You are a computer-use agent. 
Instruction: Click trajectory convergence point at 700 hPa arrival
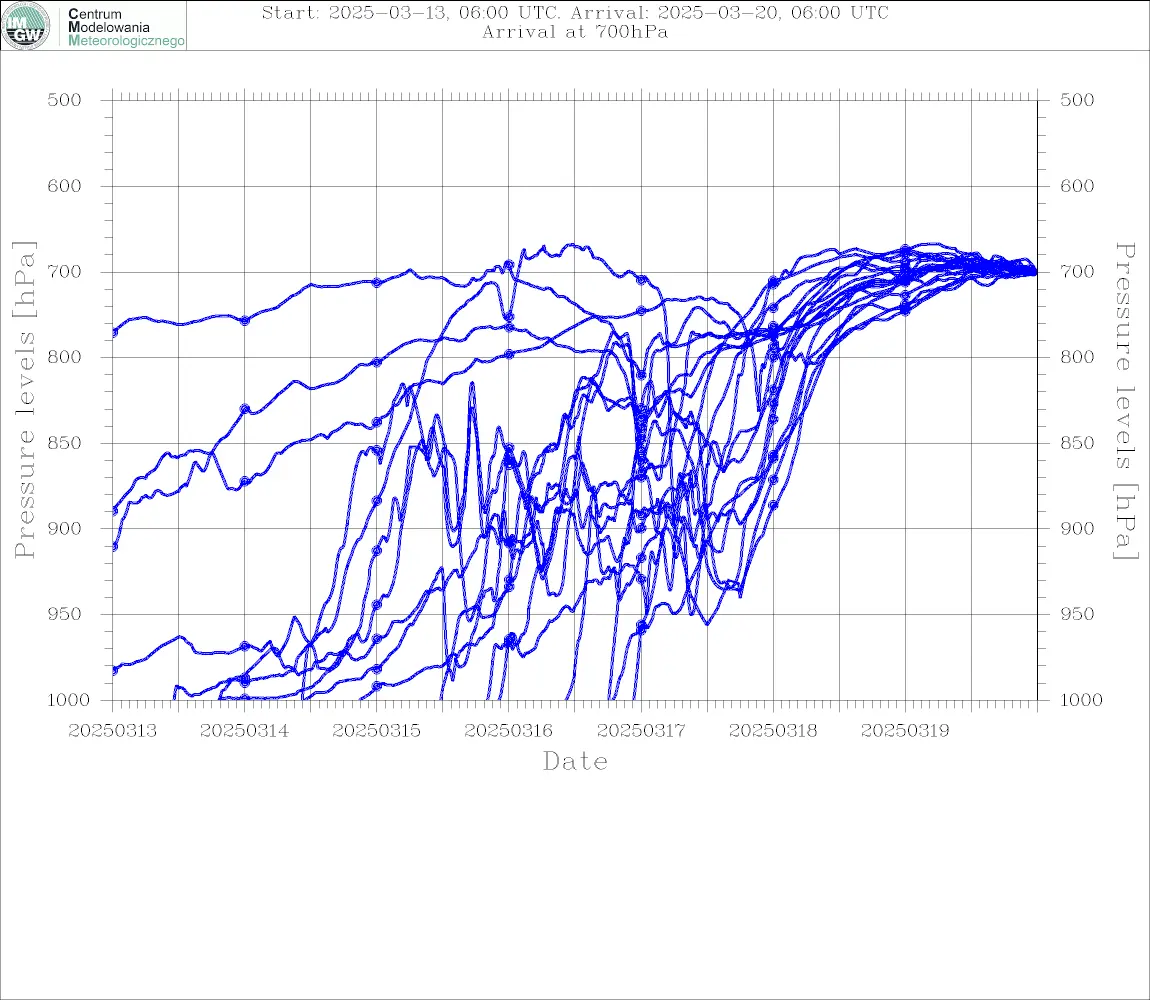(x=1035, y=272)
